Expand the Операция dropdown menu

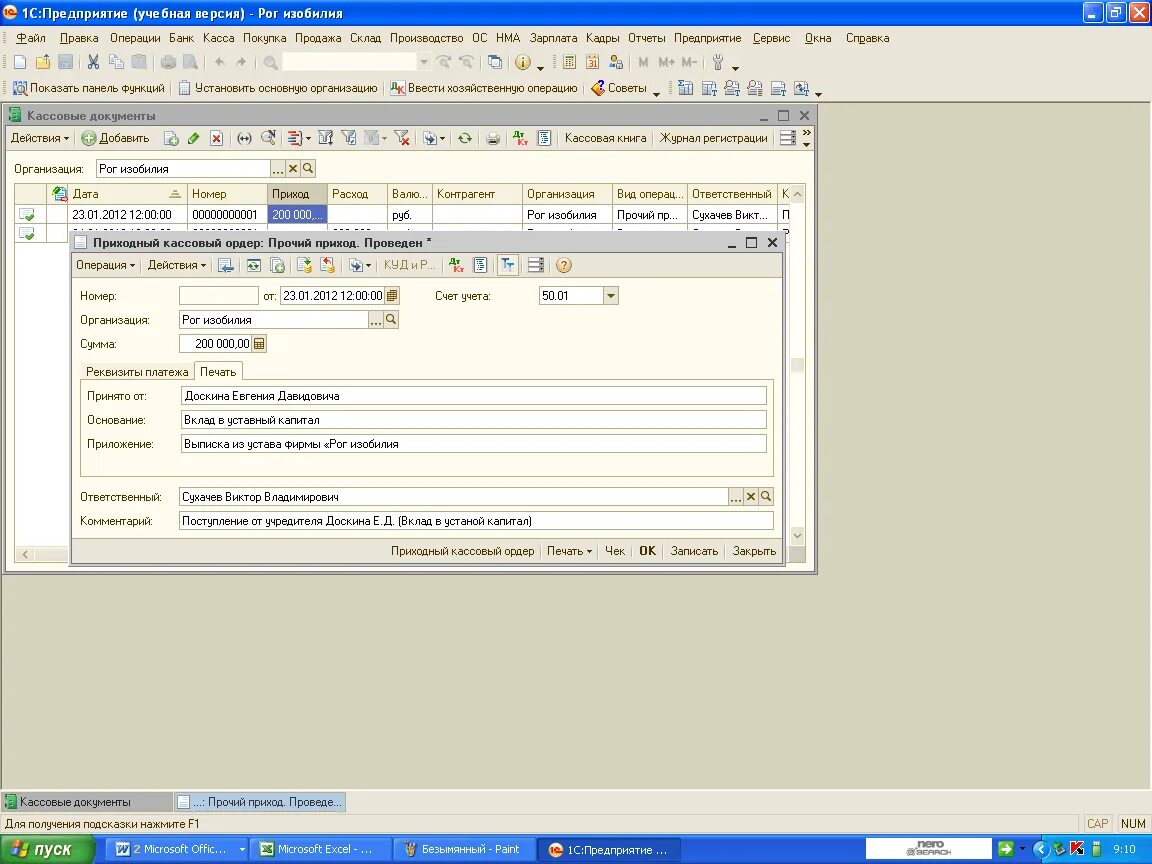[106, 265]
